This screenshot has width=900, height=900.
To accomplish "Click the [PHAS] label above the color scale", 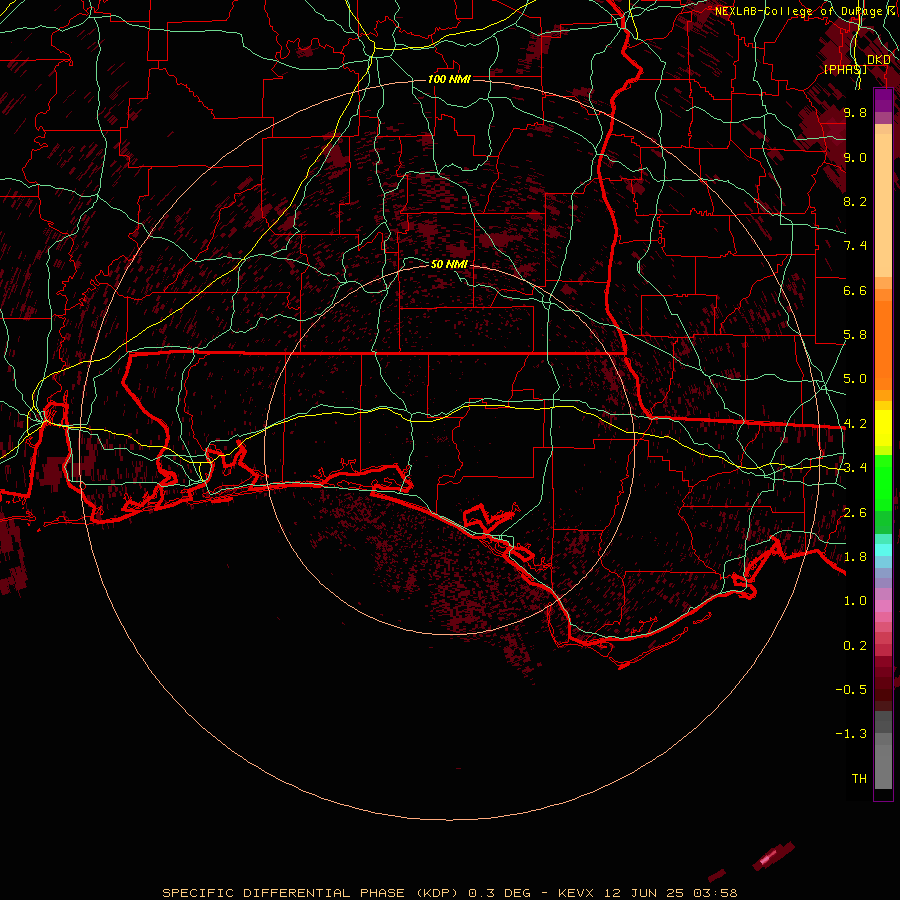I will tap(845, 69).
